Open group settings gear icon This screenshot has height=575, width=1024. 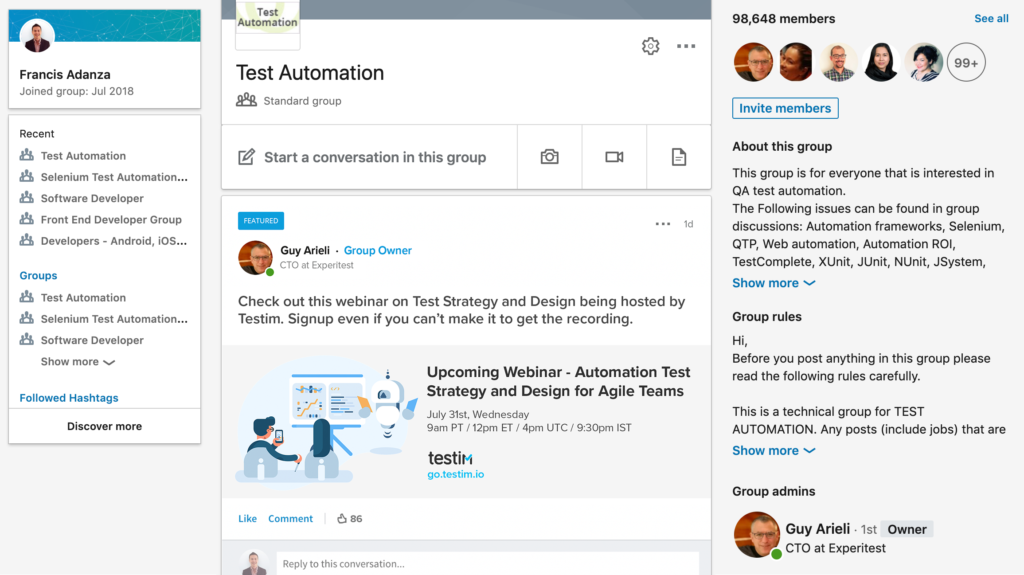tap(650, 46)
